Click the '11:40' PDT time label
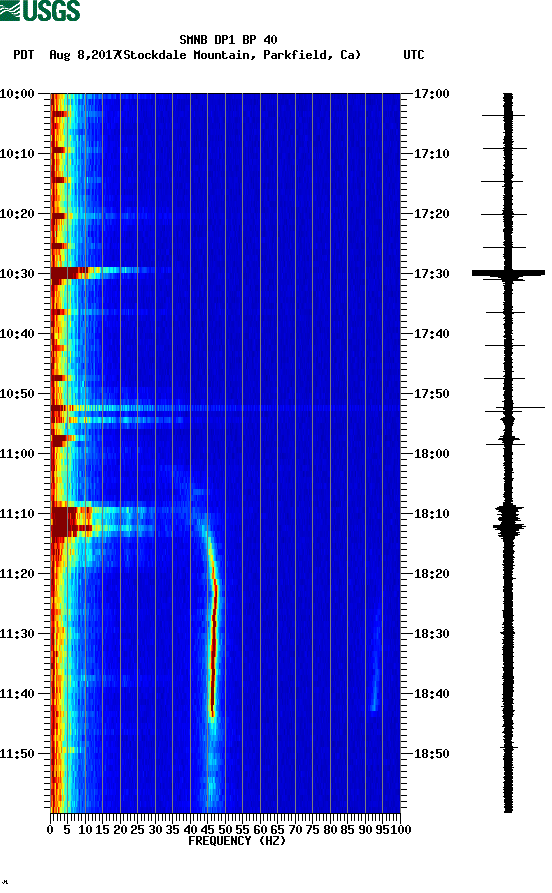 tap(17, 694)
